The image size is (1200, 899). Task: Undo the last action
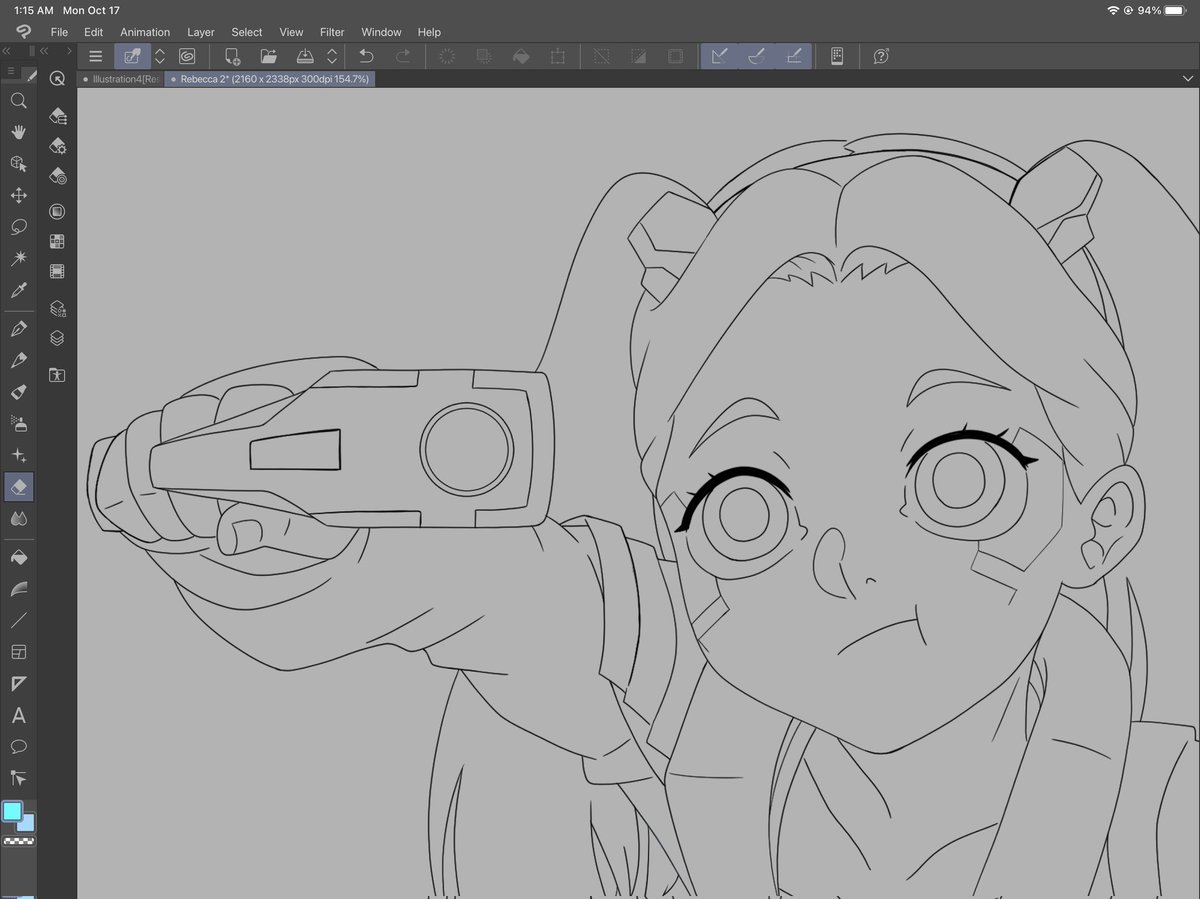tap(366, 57)
